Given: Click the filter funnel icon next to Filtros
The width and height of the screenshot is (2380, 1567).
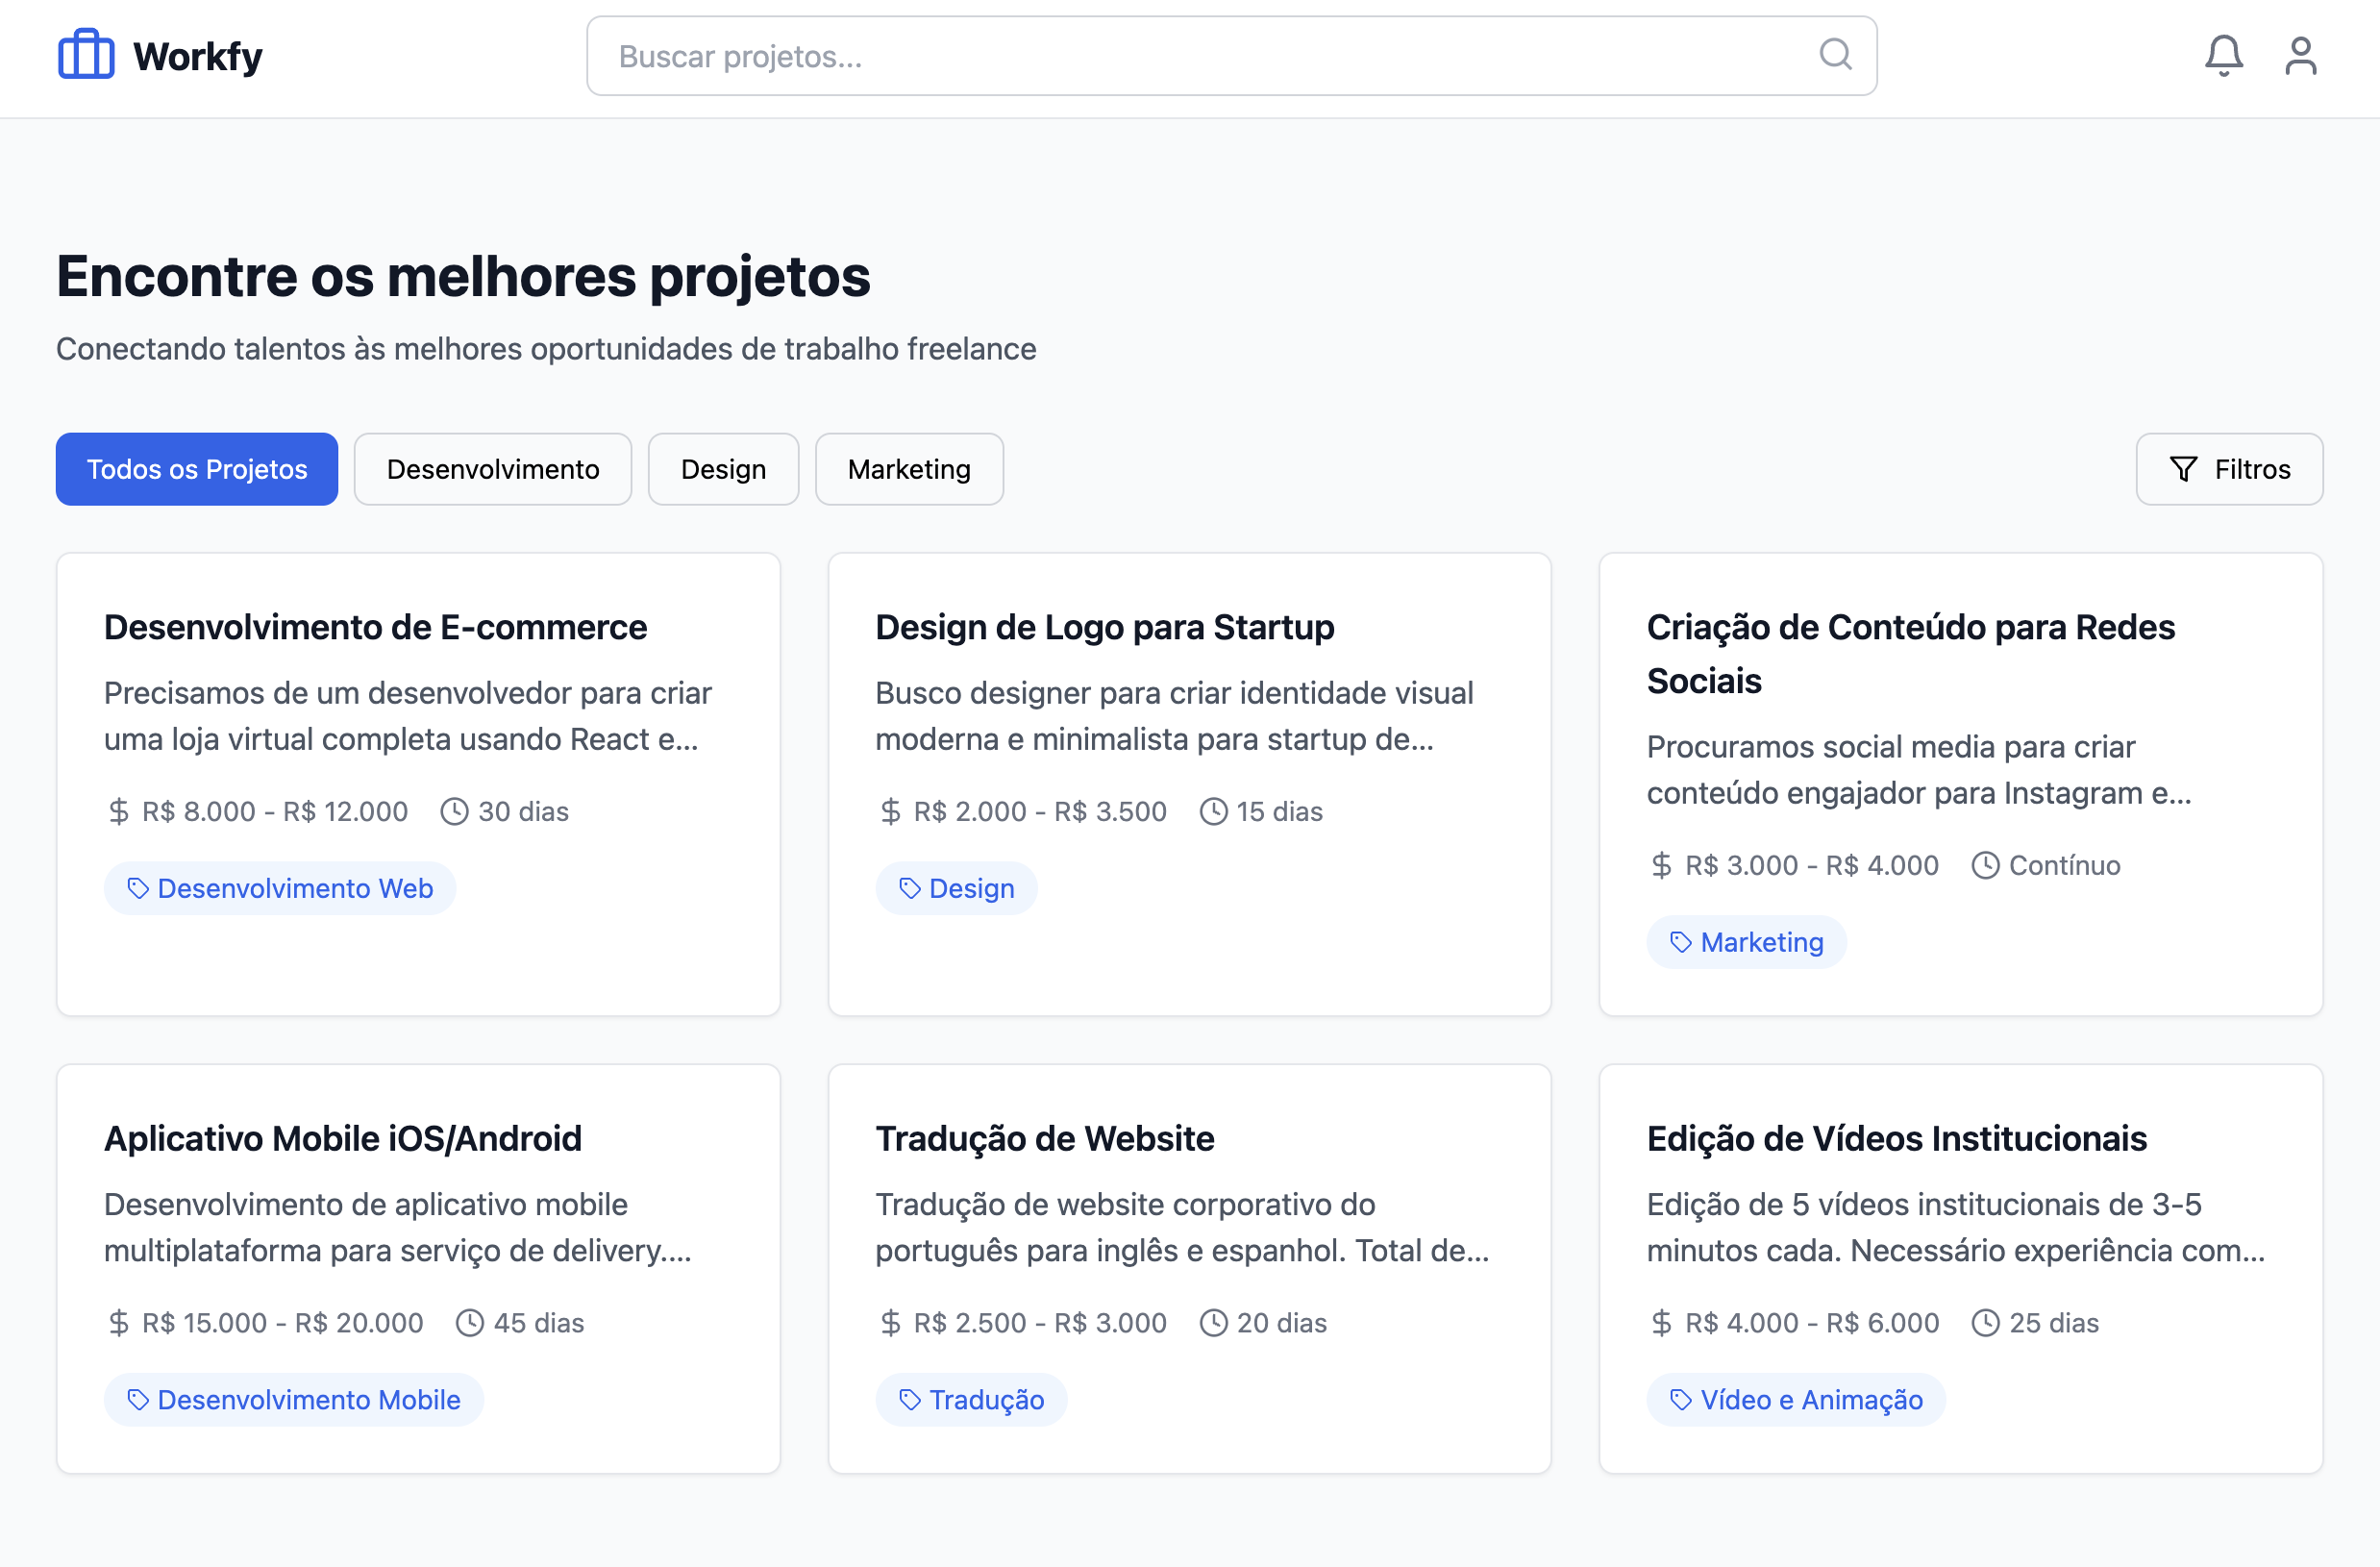Looking at the screenshot, I should pyautogui.click(x=2183, y=468).
